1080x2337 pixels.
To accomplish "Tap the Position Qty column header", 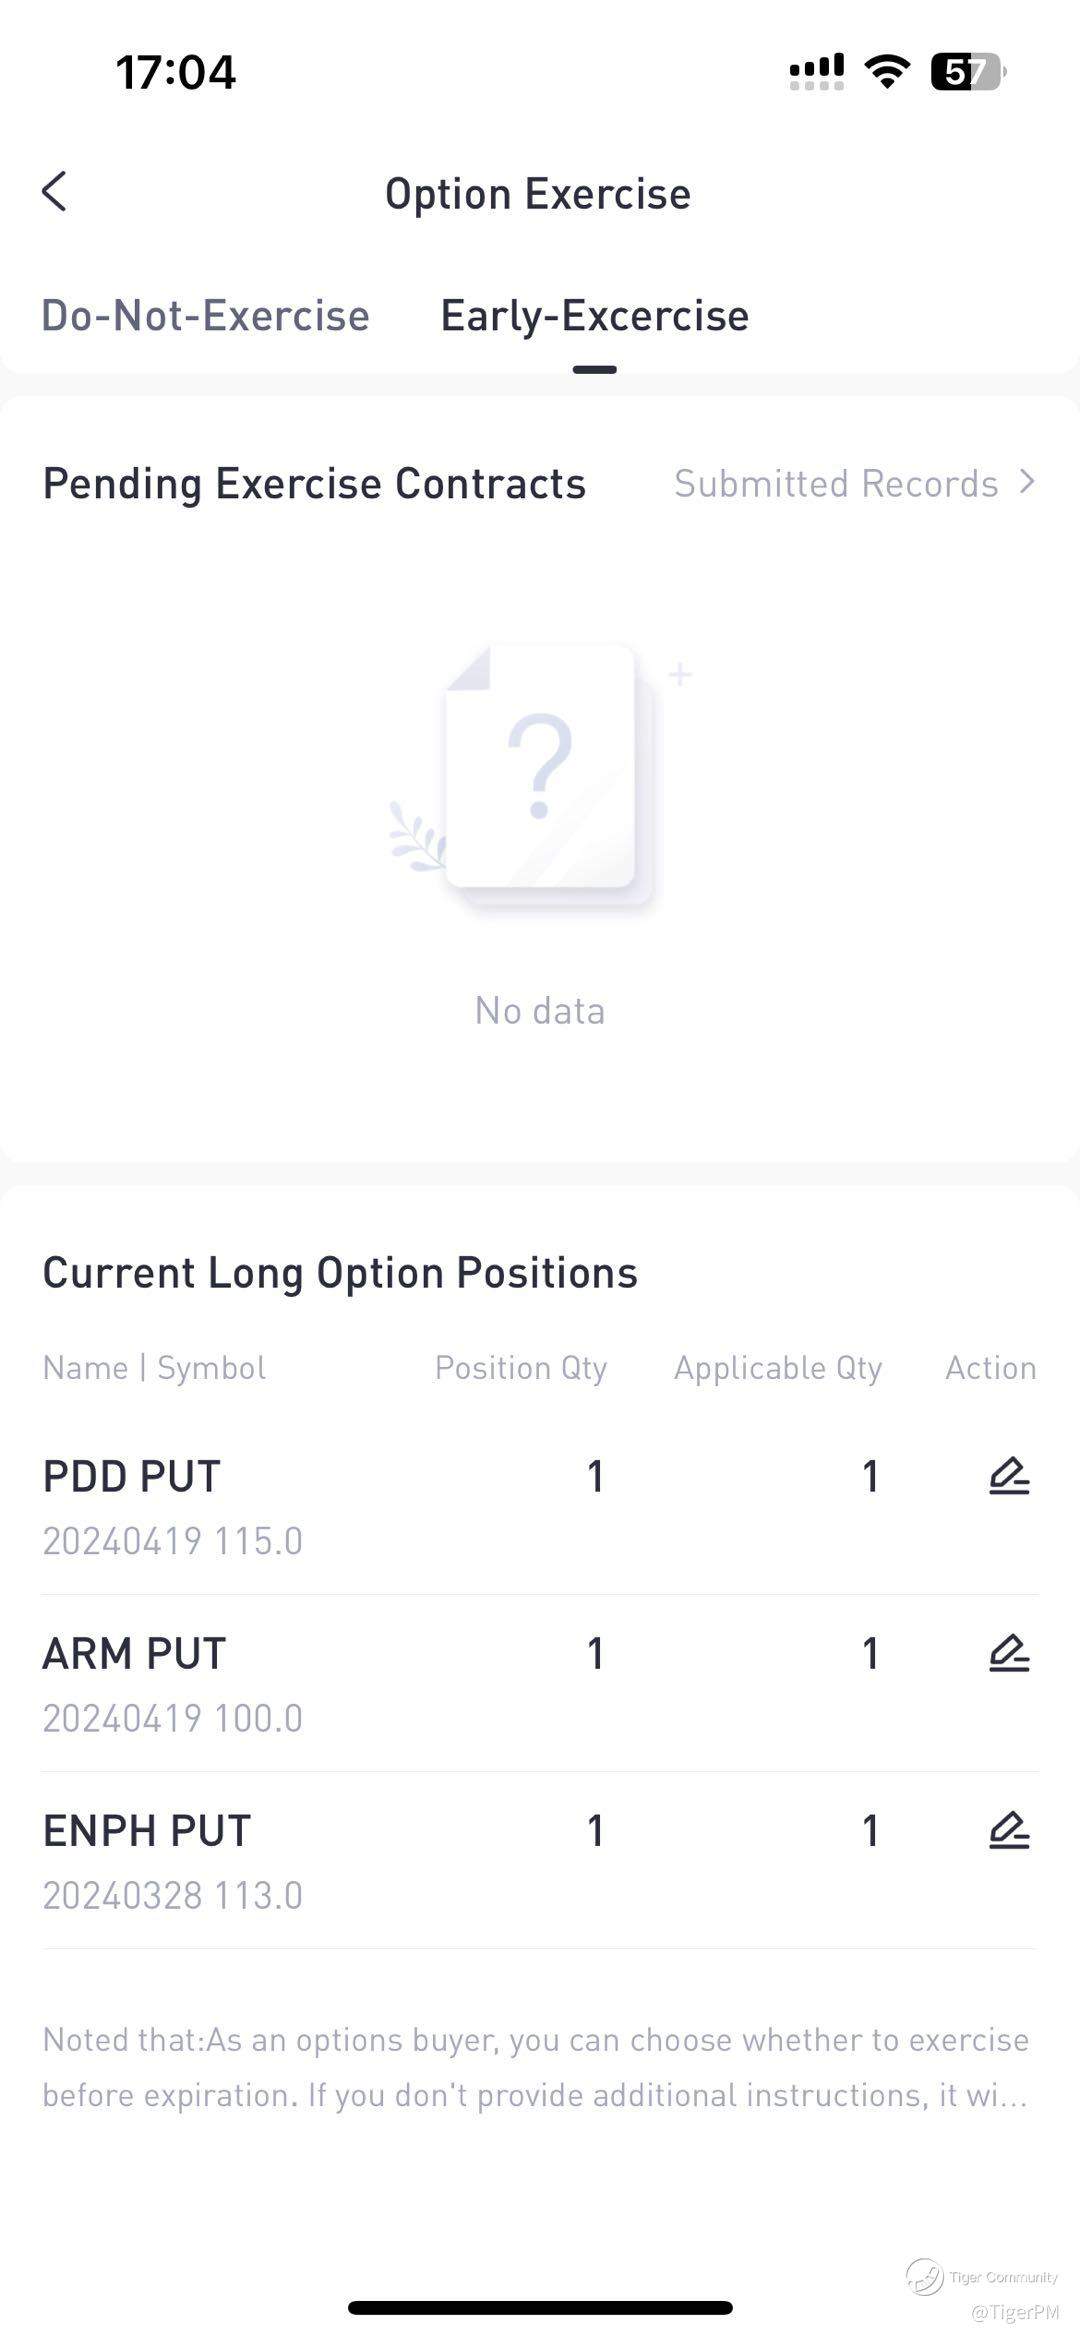I will [x=521, y=1368].
